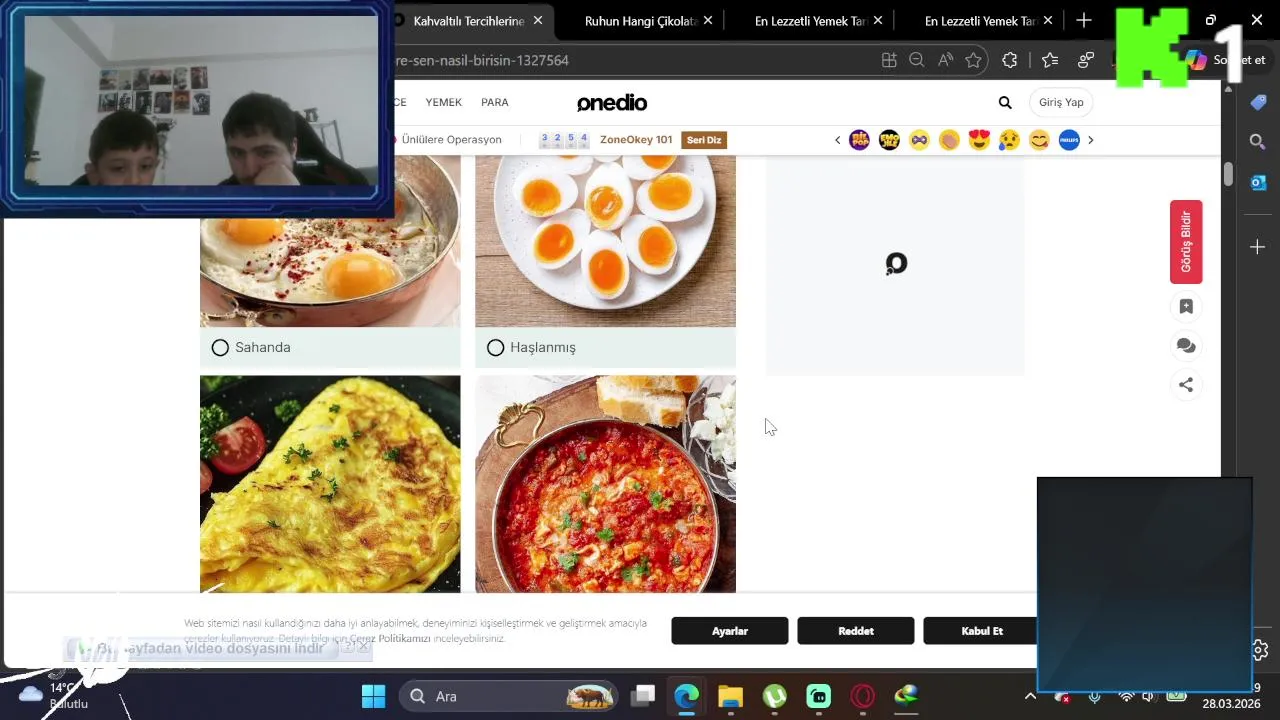Open the browser profile sync icon
This screenshot has height=720, width=1280.
point(1086,60)
